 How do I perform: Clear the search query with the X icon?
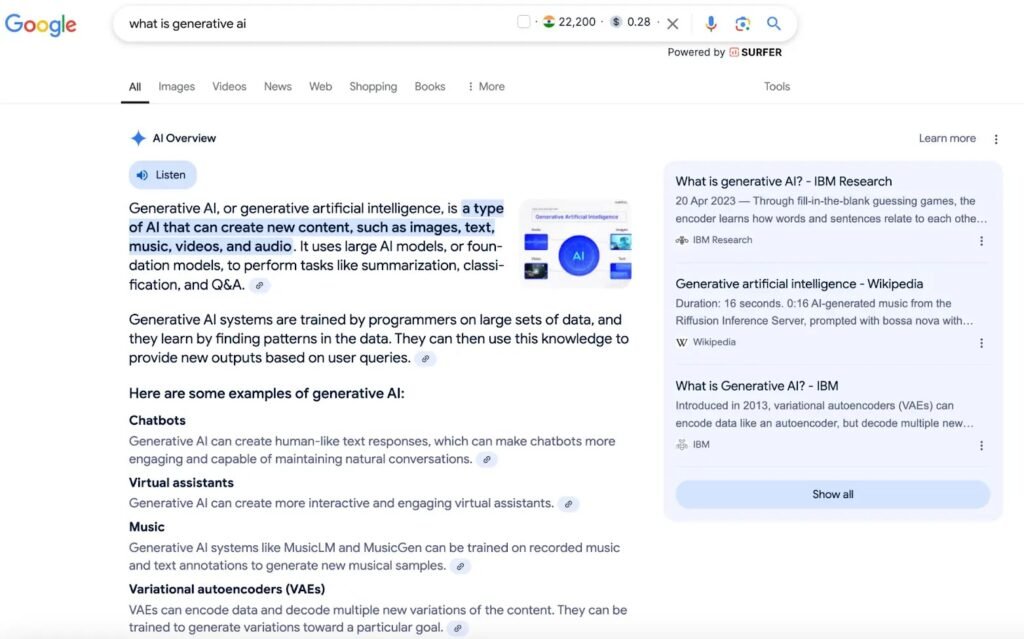click(x=673, y=24)
